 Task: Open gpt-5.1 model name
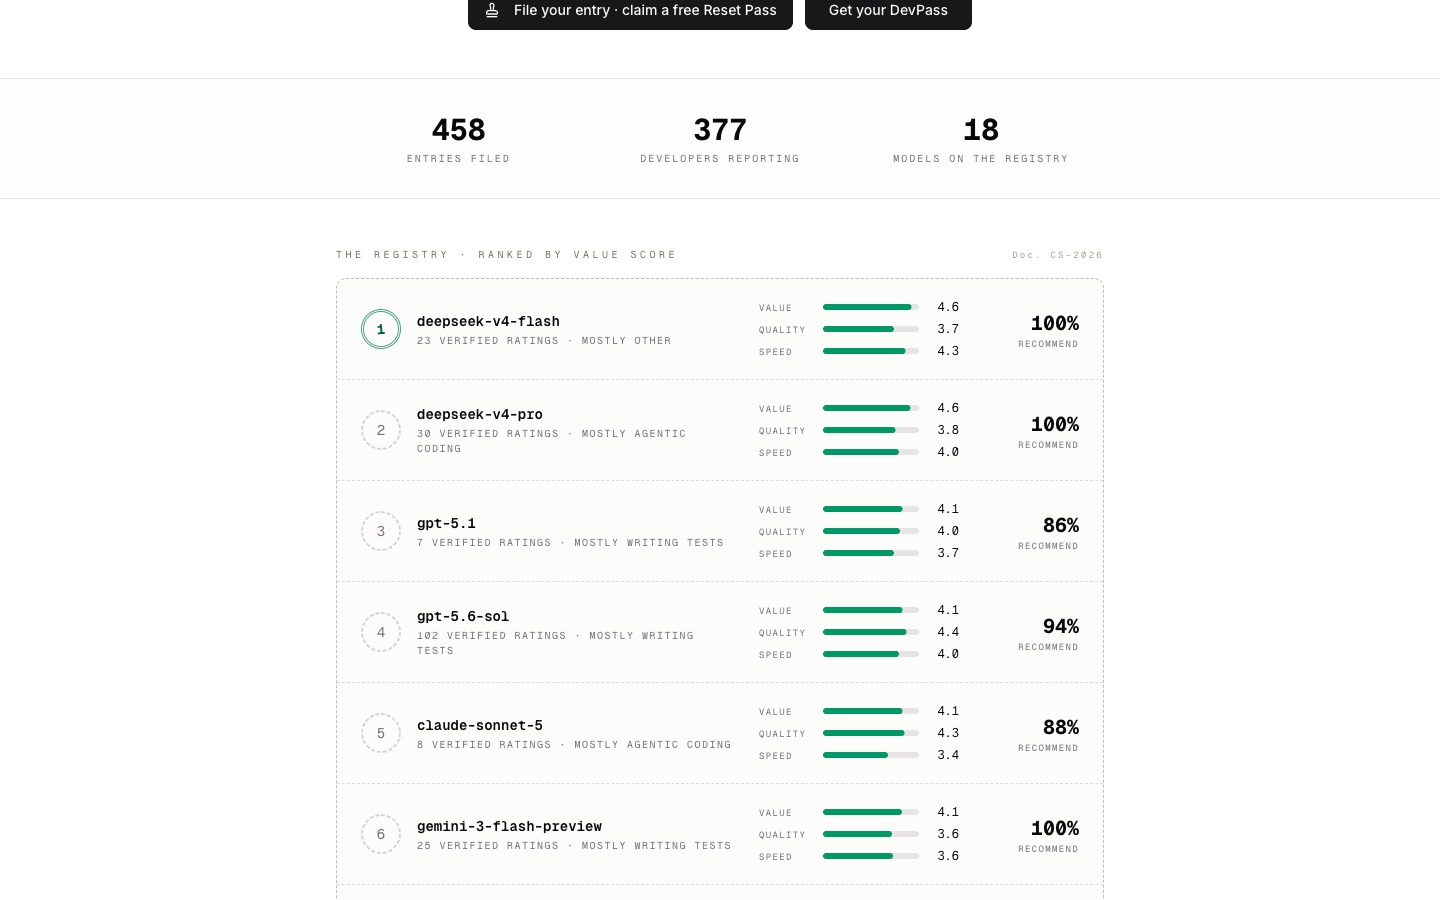click(446, 523)
